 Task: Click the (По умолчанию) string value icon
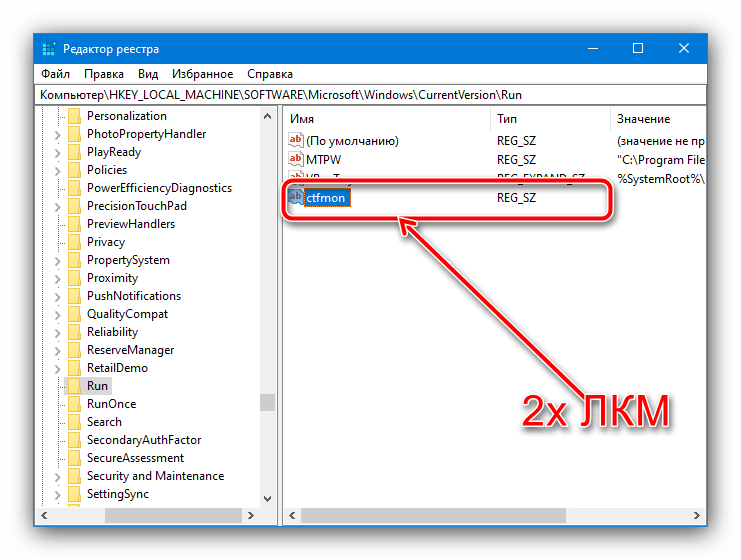click(296, 140)
